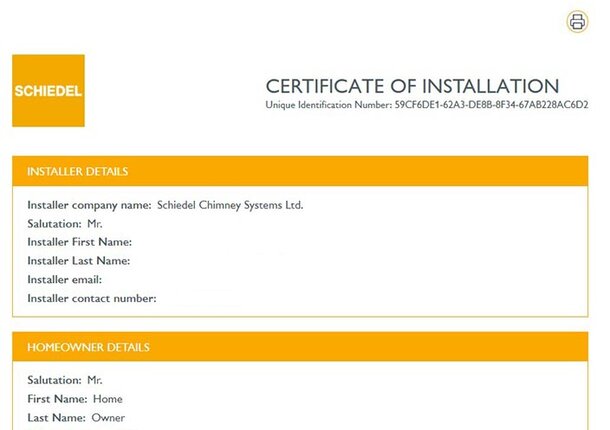Click the Installer contact number label

coord(92,298)
